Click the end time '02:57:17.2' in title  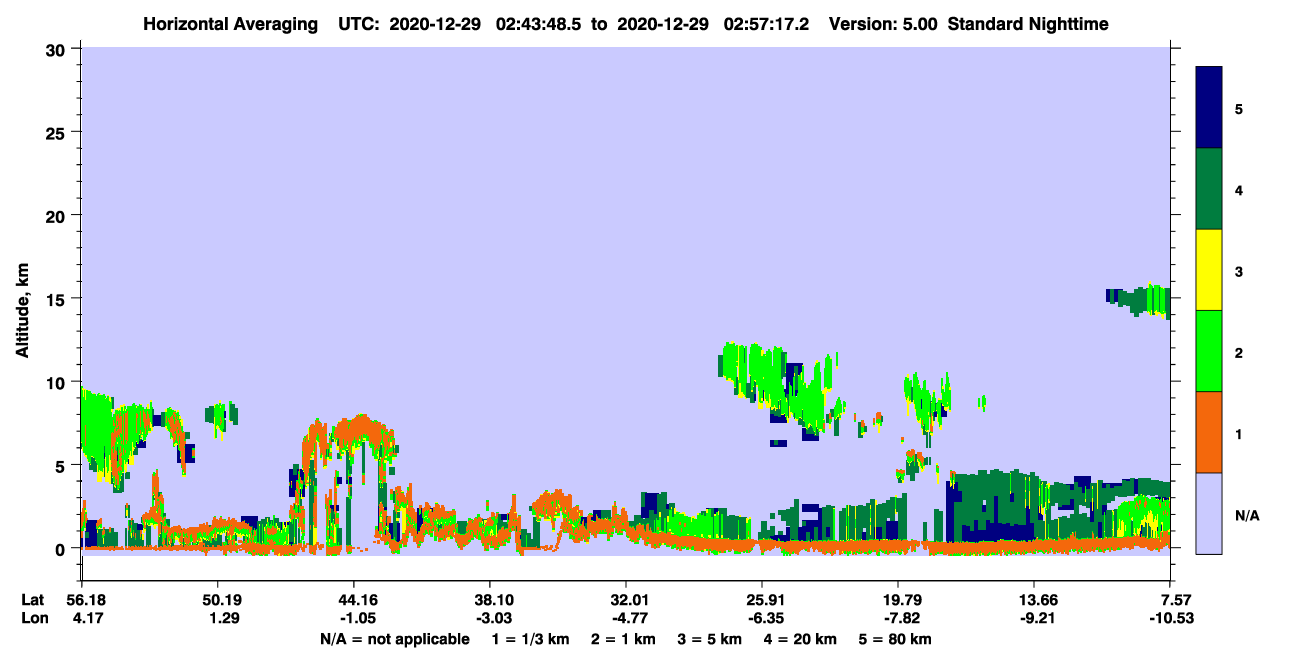point(766,23)
